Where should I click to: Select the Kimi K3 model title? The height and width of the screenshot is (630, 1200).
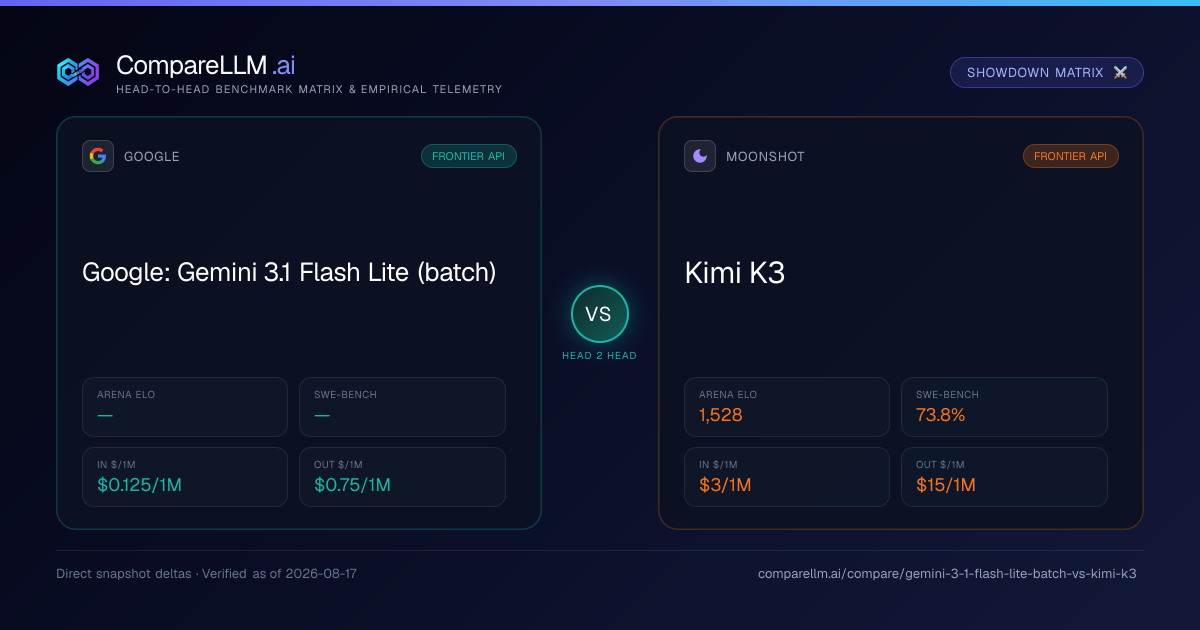click(735, 272)
